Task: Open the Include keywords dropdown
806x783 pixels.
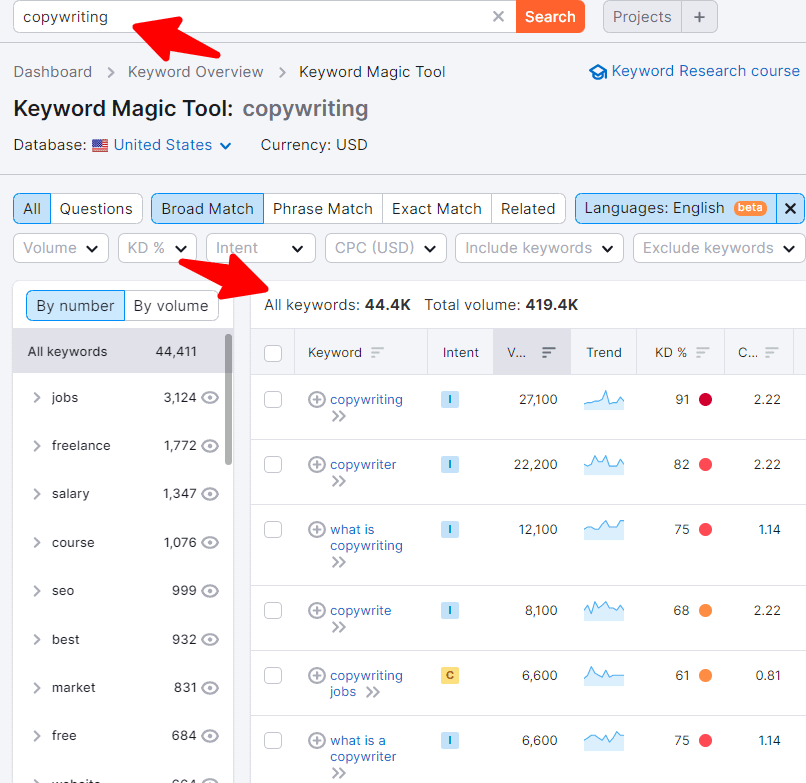Action: (x=539, y=248)
